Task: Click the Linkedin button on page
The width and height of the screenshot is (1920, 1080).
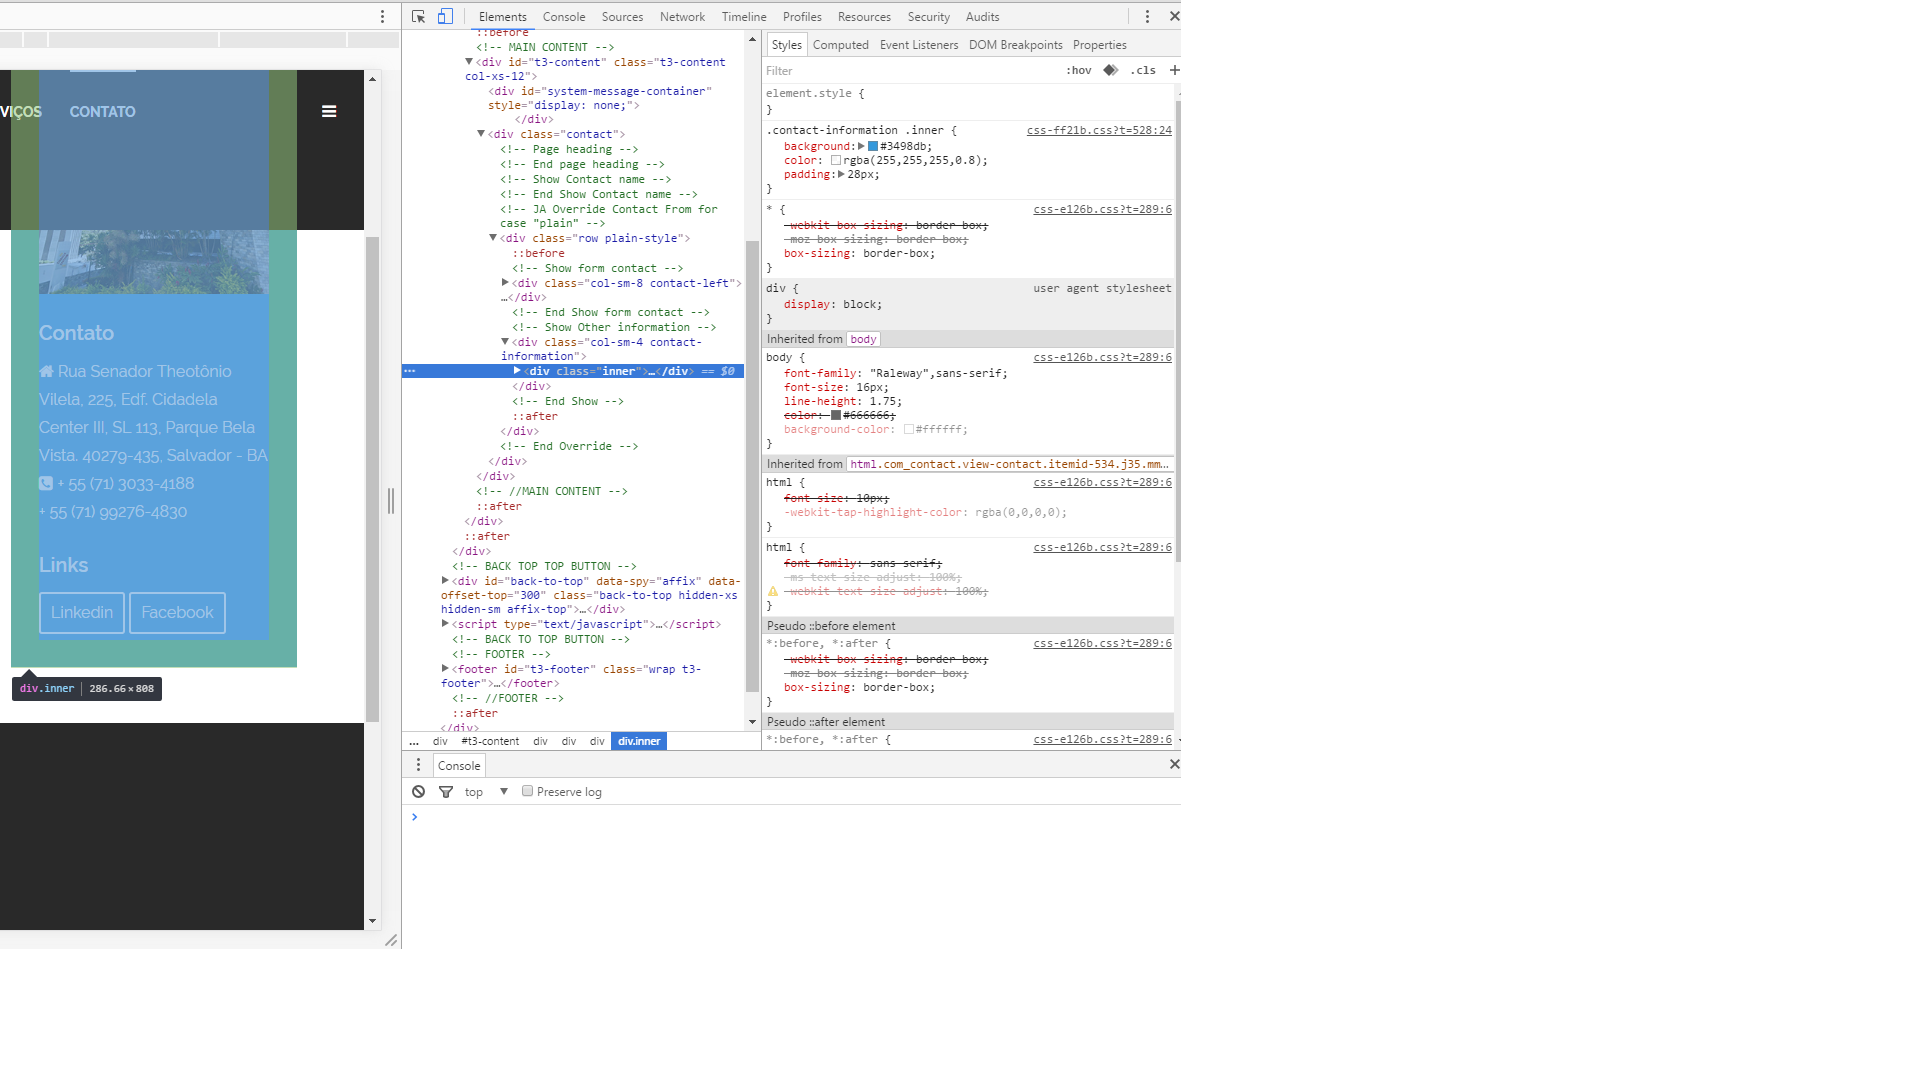Action: (82, 612)
